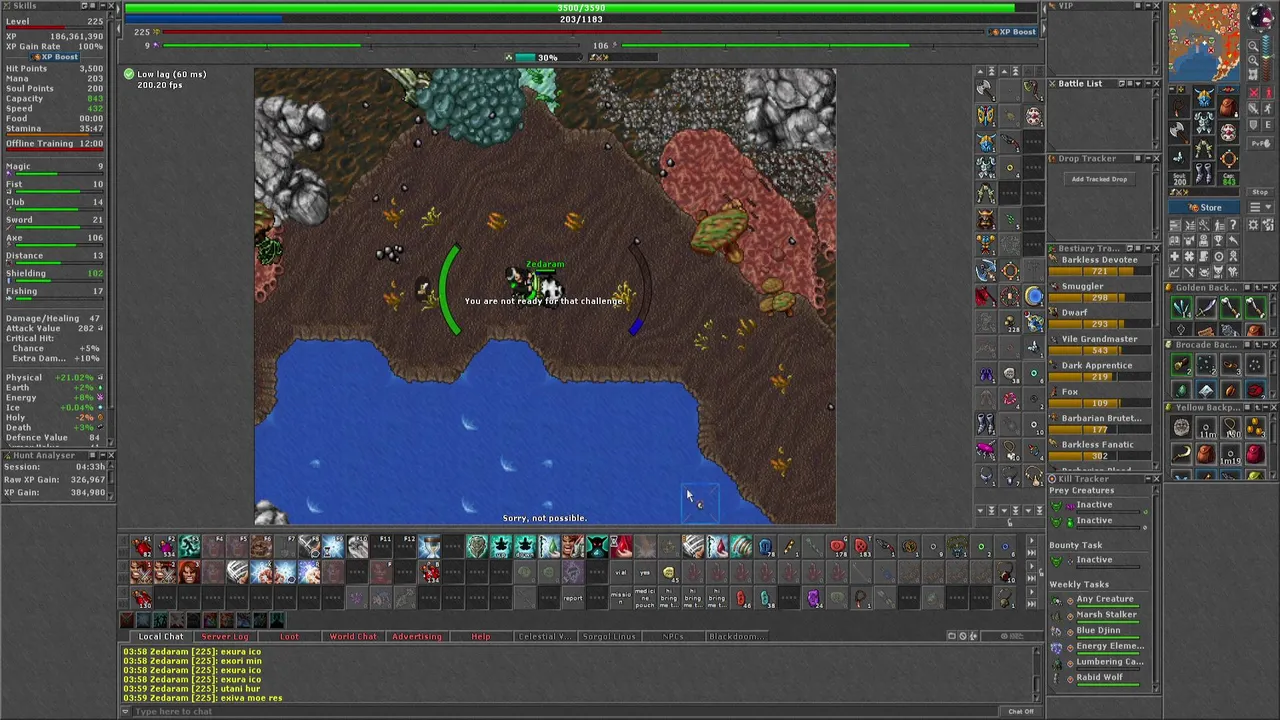Screen dimensions: 1280x720
Task: Click the Stop button near the inventory
Action: pyautogui.click(x=1260, y=192)
